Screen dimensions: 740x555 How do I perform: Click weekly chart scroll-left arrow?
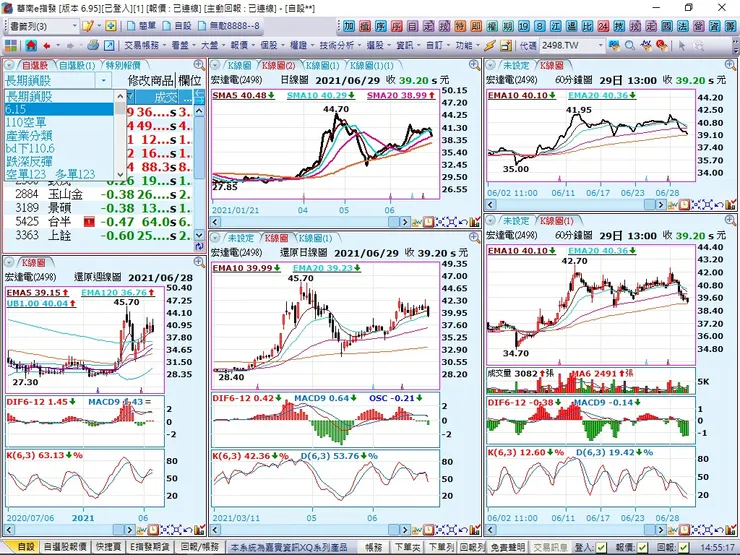pyautogui.click(x=9, y=530)
